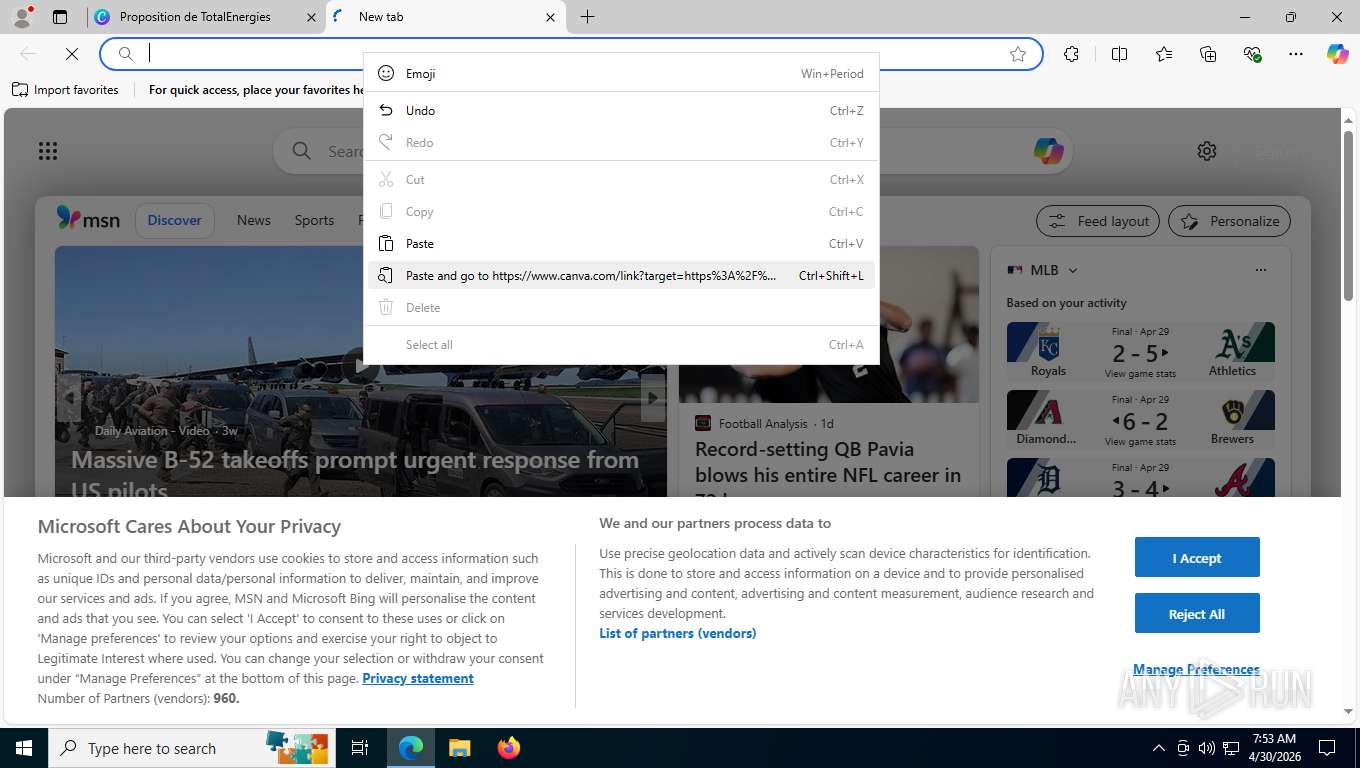Open File Explorer from the taskbar
1360x768 pixels.
pyautogui.click(x=459, y=748)
